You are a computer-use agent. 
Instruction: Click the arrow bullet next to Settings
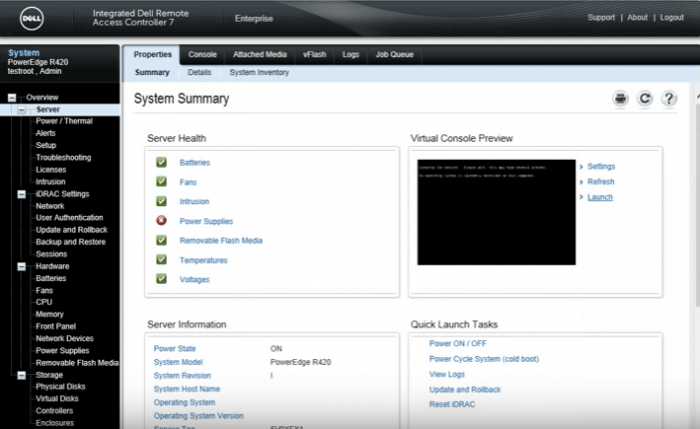coord(581,167)
